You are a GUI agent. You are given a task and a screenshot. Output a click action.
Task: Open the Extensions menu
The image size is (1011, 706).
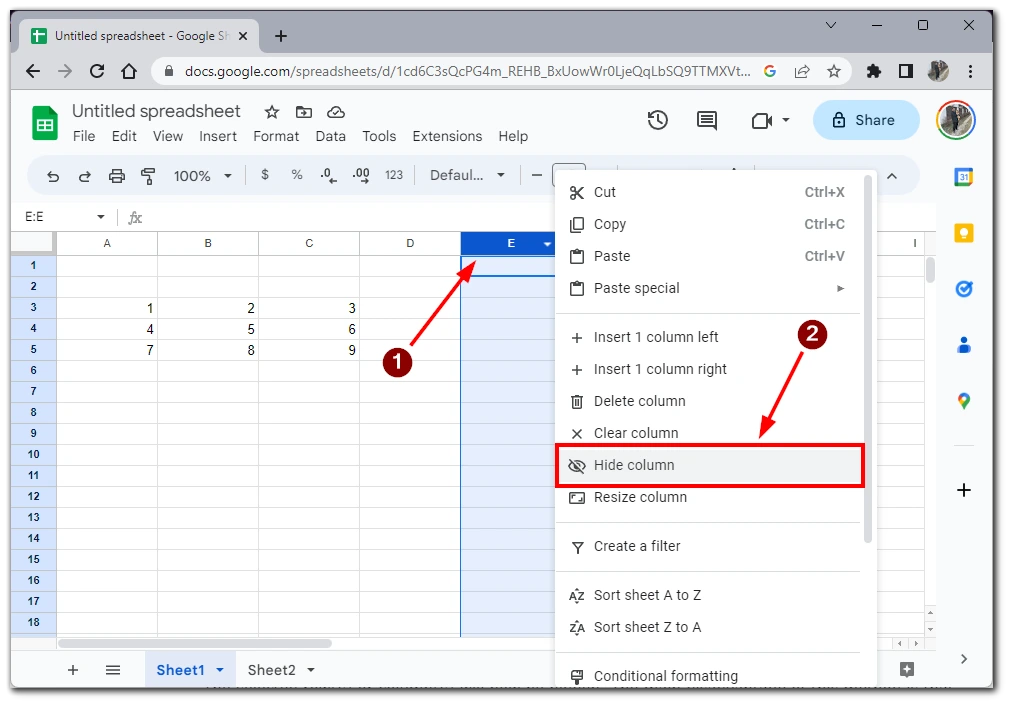[x=447, y=136]
